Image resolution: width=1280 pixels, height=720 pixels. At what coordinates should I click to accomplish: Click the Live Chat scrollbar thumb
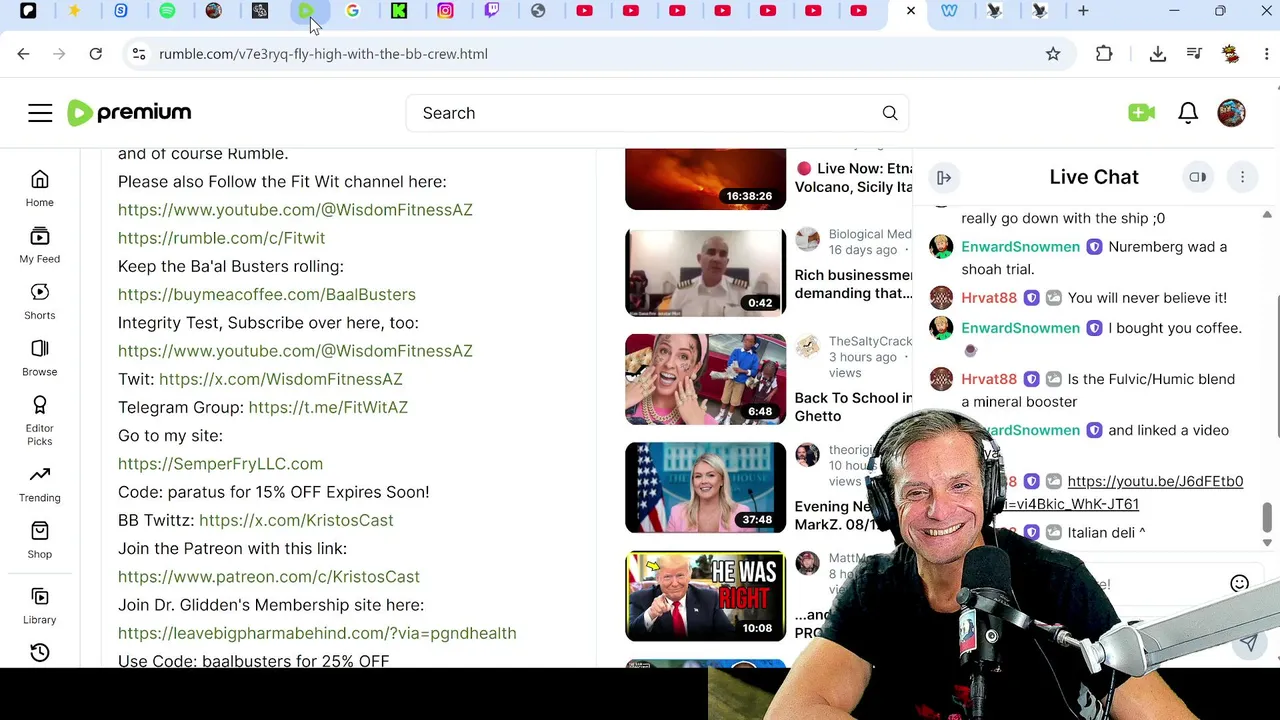pos(1267,515)
